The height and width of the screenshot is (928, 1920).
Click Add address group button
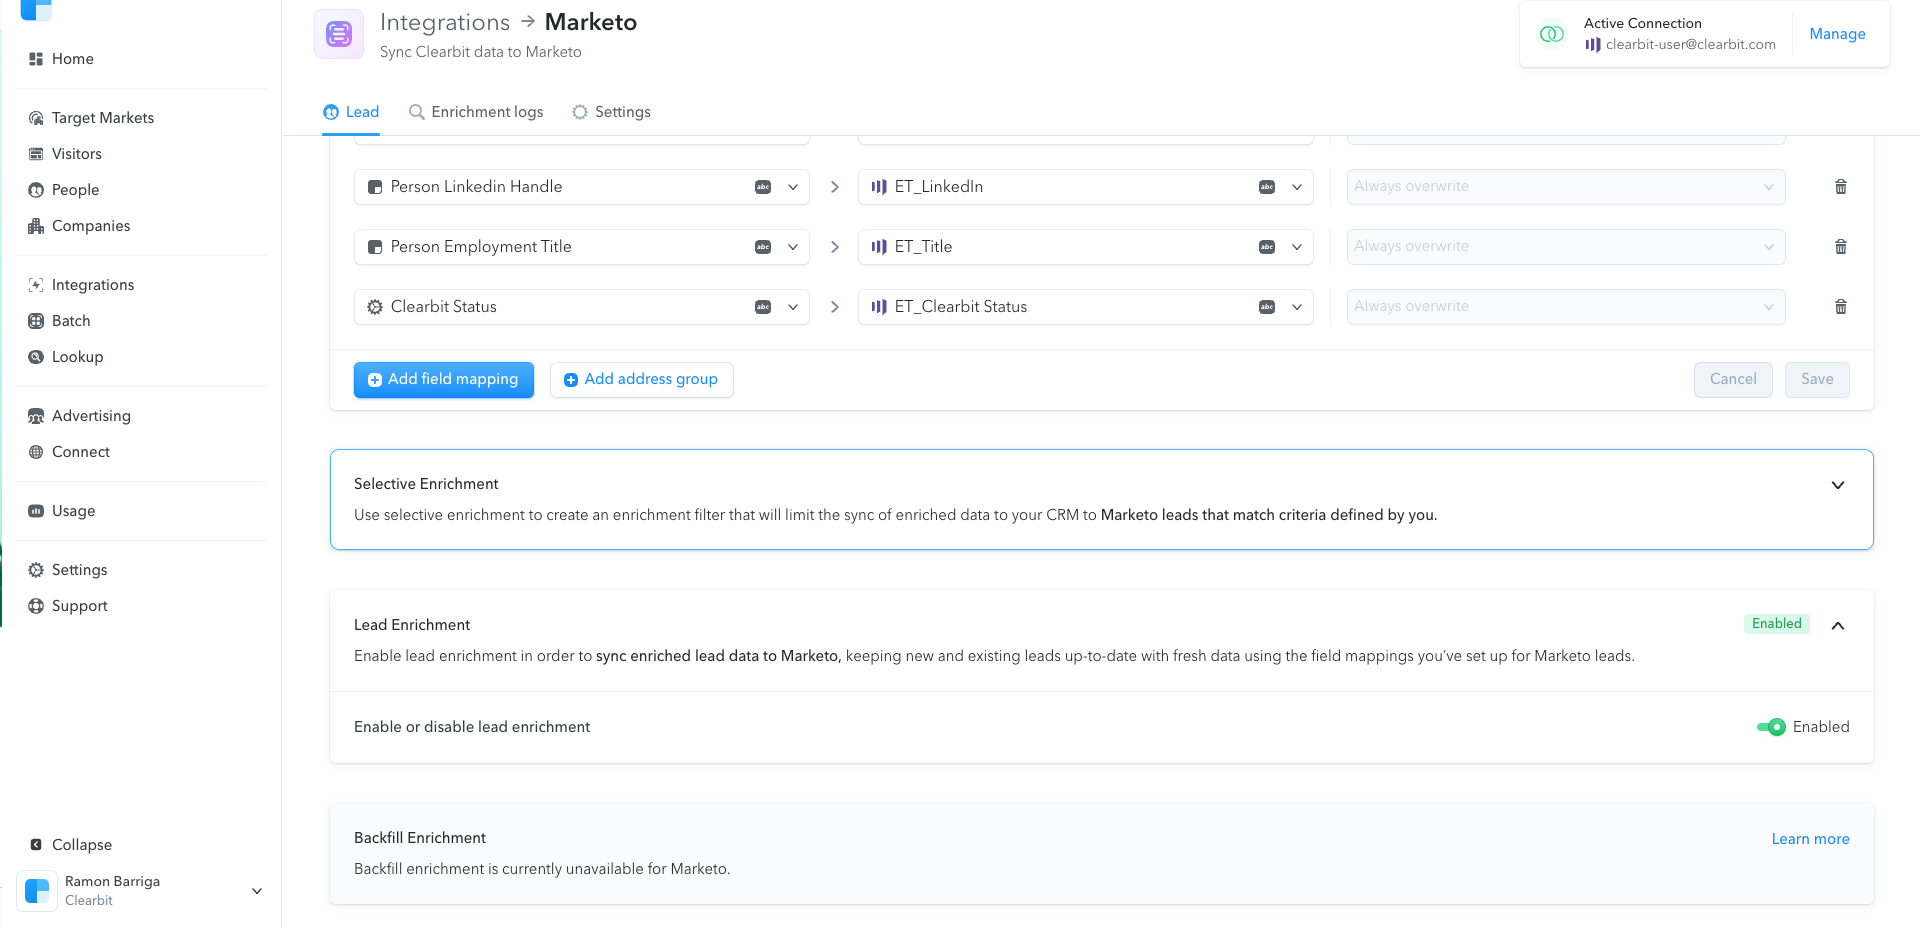tap(642, 380)
